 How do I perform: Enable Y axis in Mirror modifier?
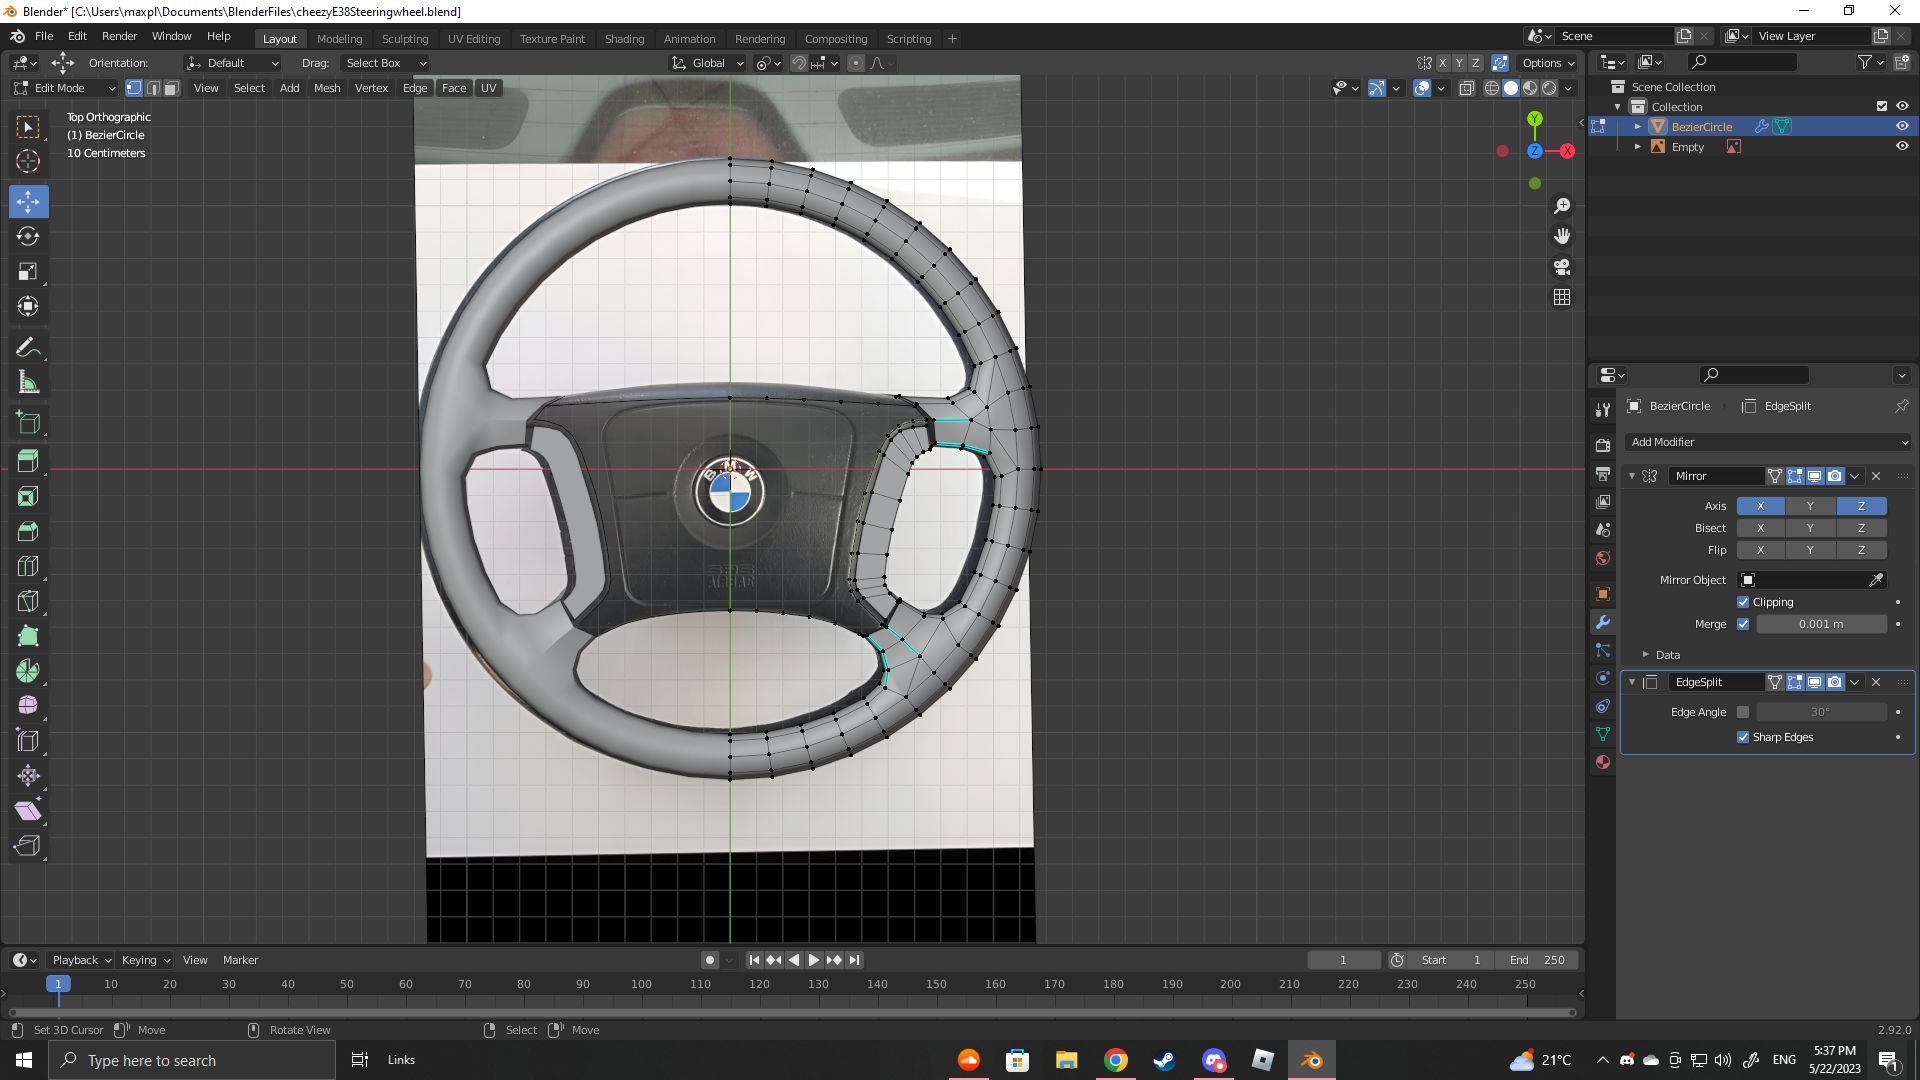tap(1810, 506)
